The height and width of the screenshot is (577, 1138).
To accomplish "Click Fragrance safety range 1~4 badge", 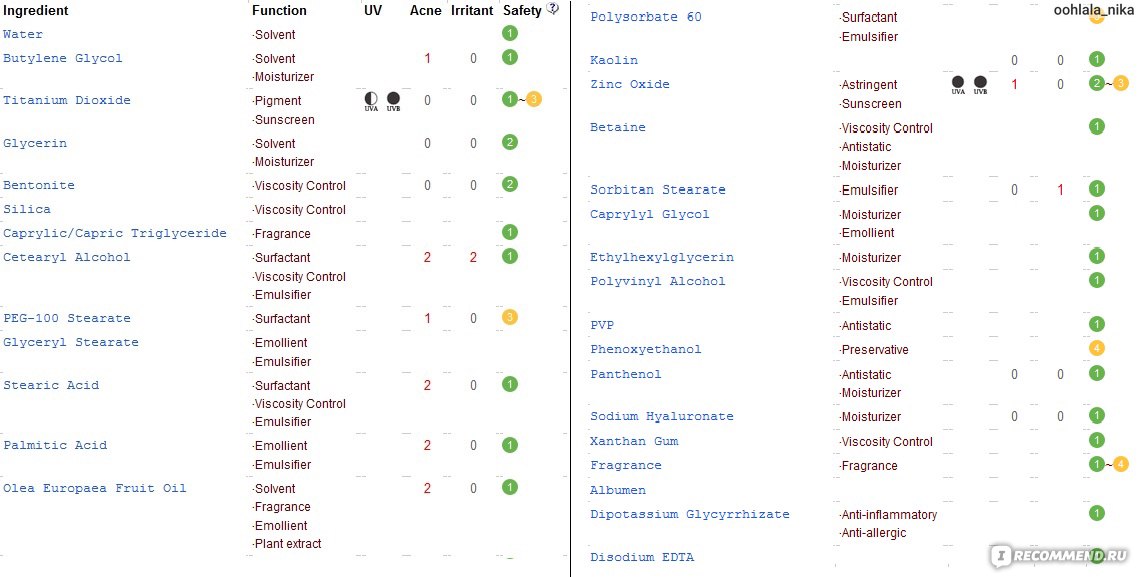I will 1109,464.
